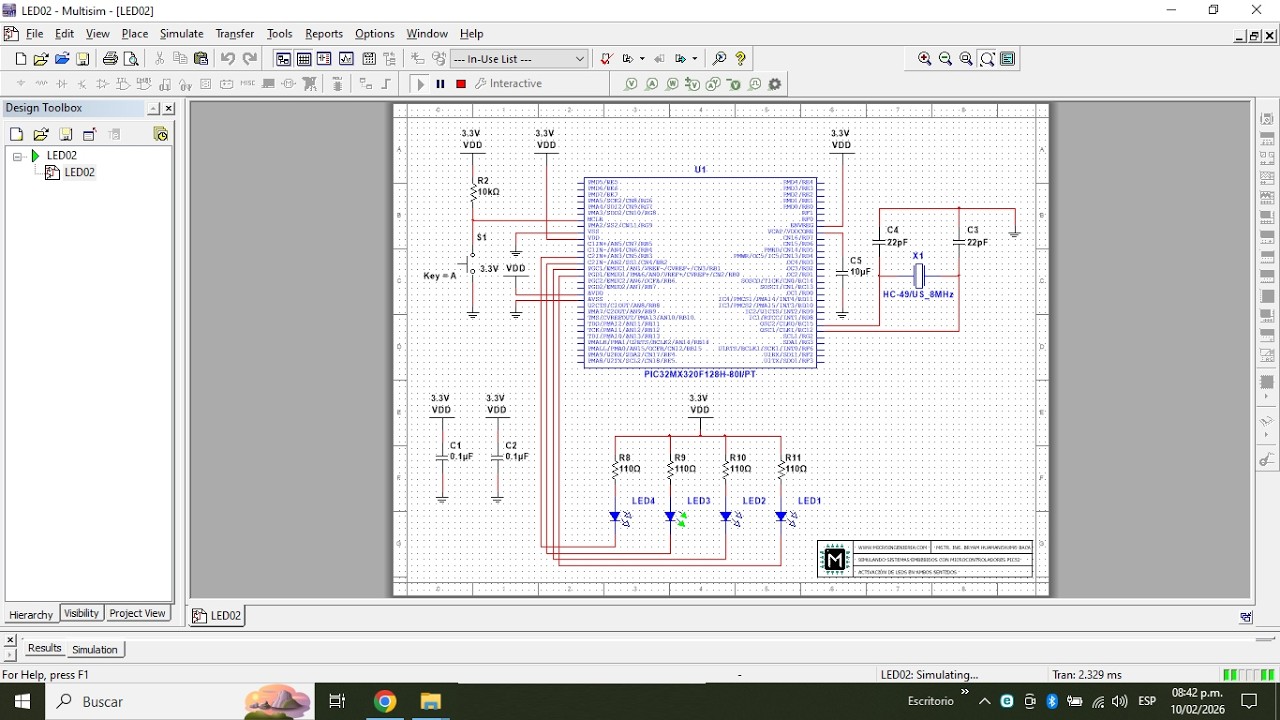This screenshot has width=1280, height=720.
Task: Click the Print icon in toolbar
Action: tap(110, 59)
